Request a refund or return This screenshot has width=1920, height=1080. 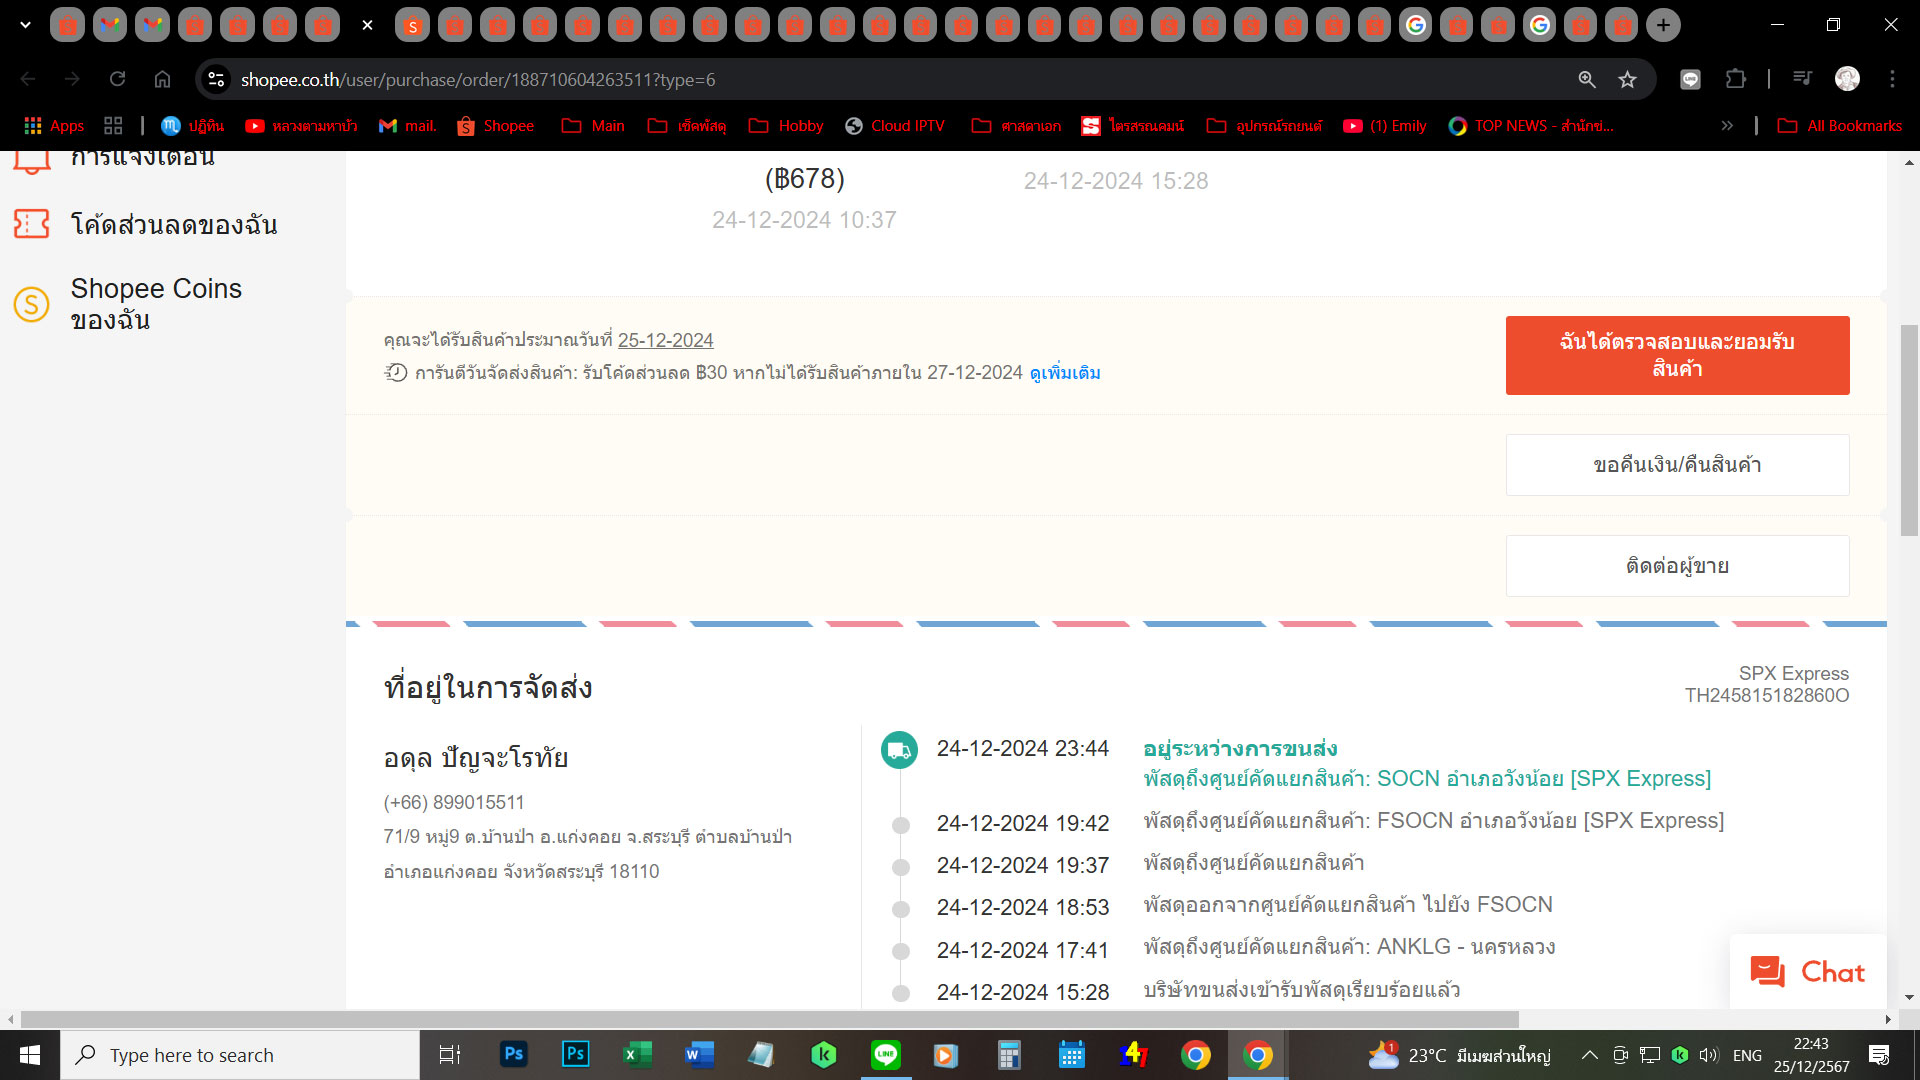click(x=1677, y=465)
